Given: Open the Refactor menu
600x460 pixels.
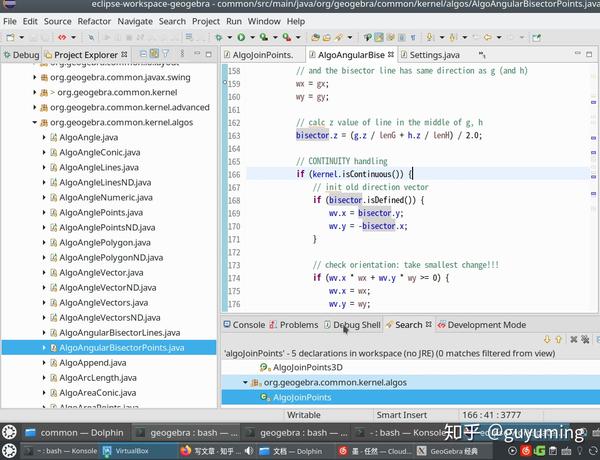Looking at the screenshot, I should point(94,21).
